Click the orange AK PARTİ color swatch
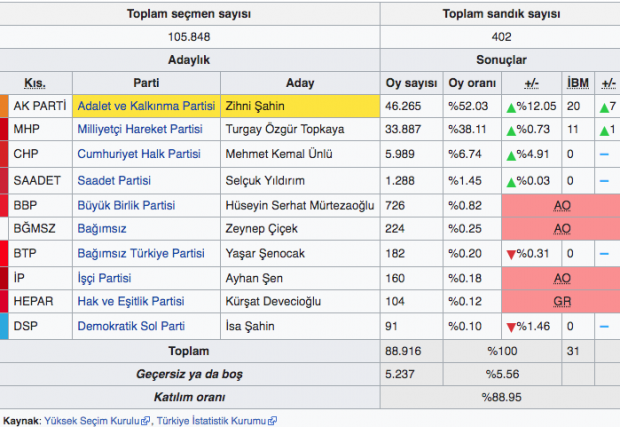This screenshot has height=427, width=620. 4,106
